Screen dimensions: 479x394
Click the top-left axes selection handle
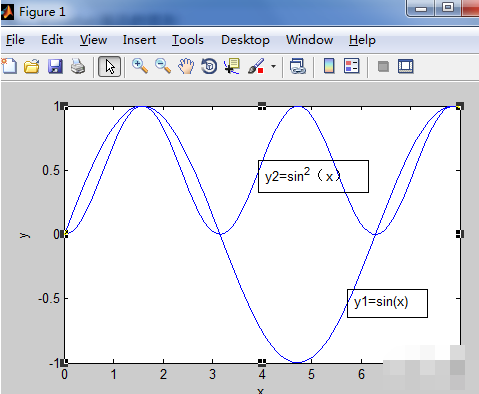[x=64, y=106]
